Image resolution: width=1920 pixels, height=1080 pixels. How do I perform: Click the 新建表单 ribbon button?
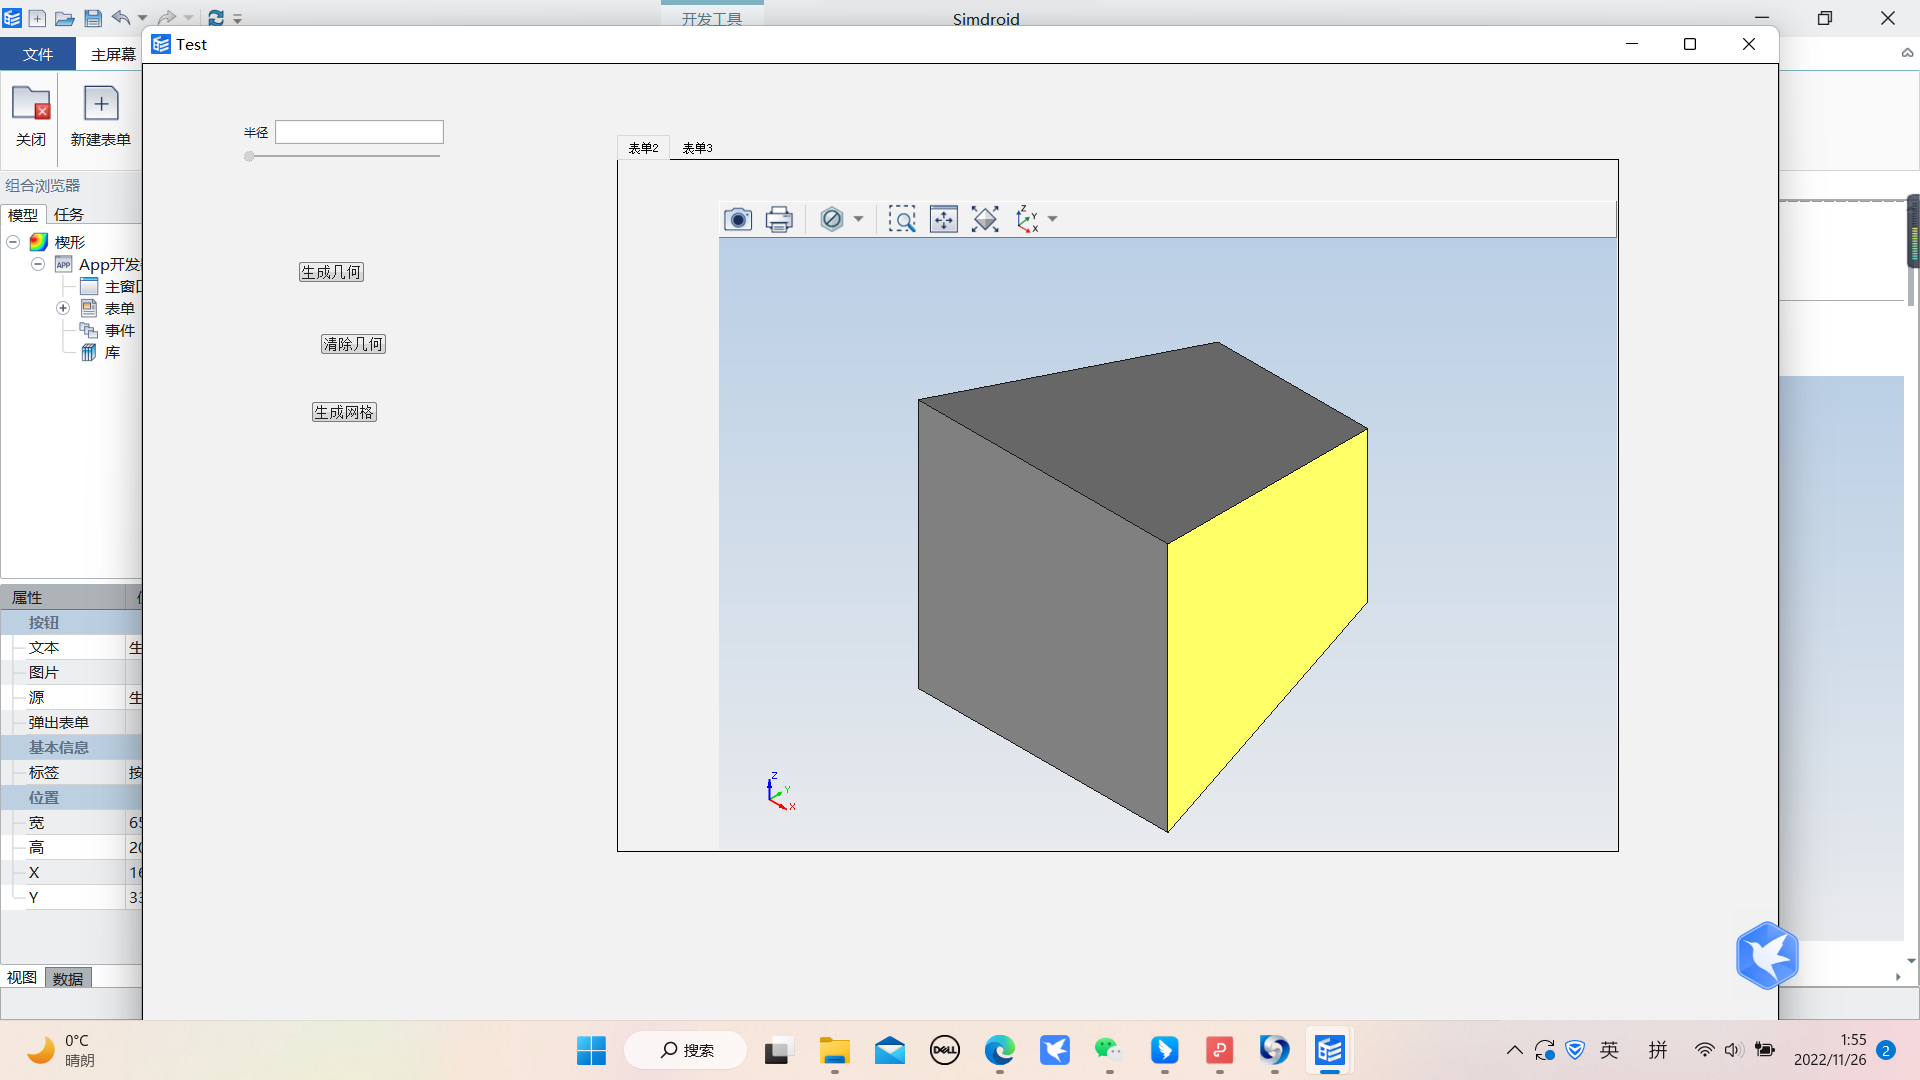click(100, 116)
